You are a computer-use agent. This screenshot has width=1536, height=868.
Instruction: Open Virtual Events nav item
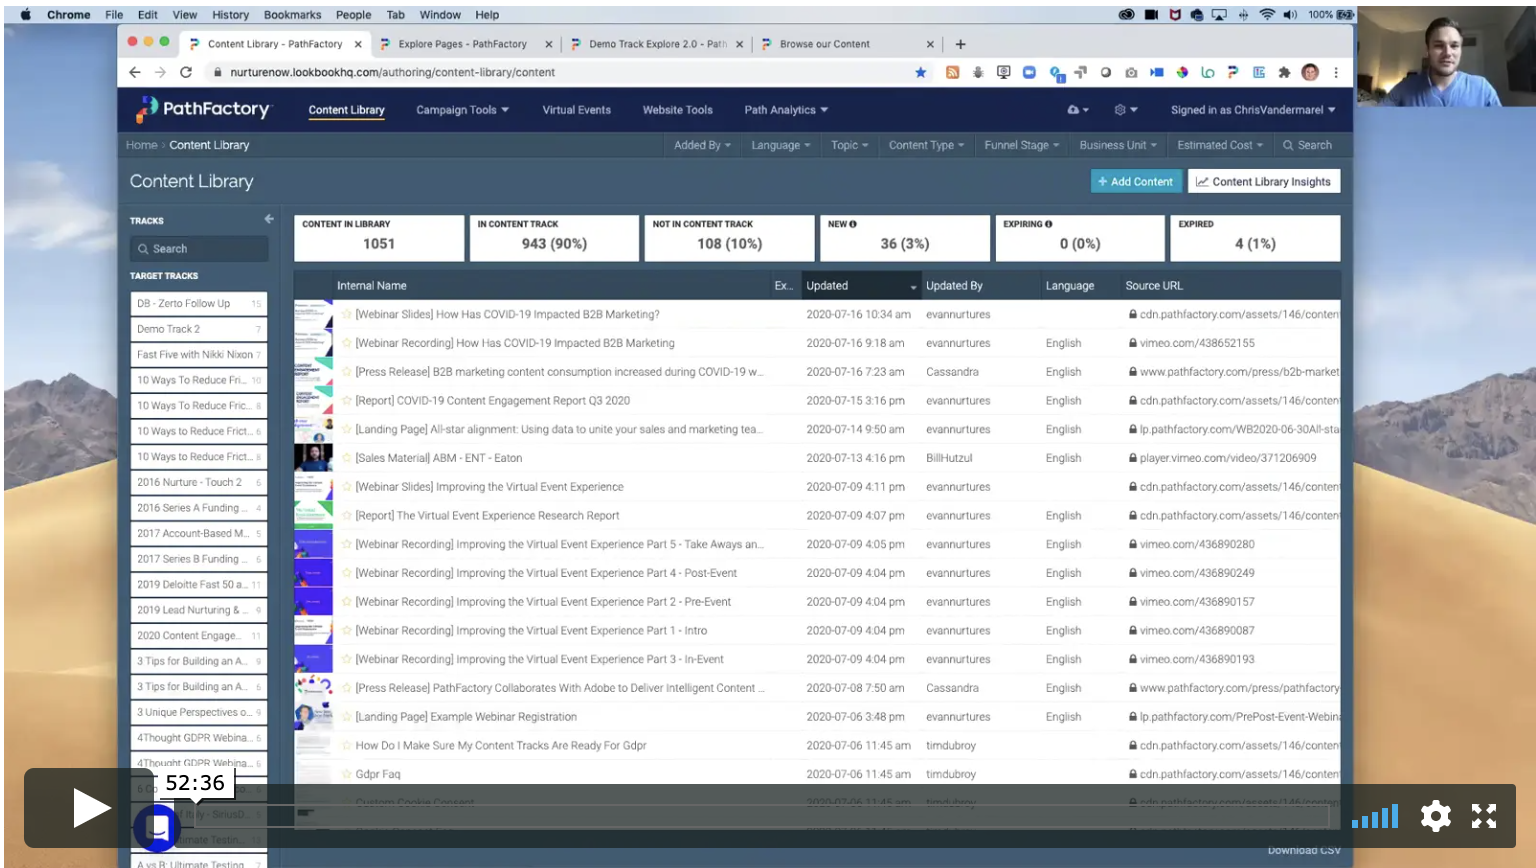[x=576, y=110]
